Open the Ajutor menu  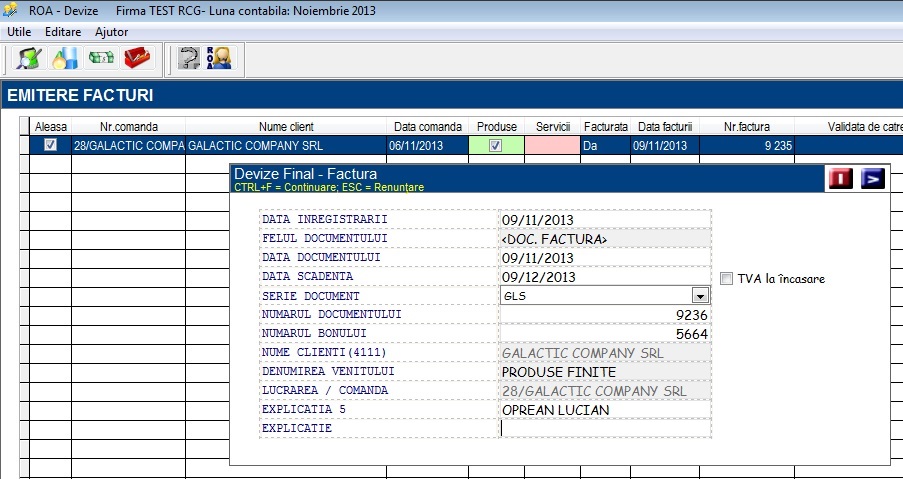pos(112,32)
